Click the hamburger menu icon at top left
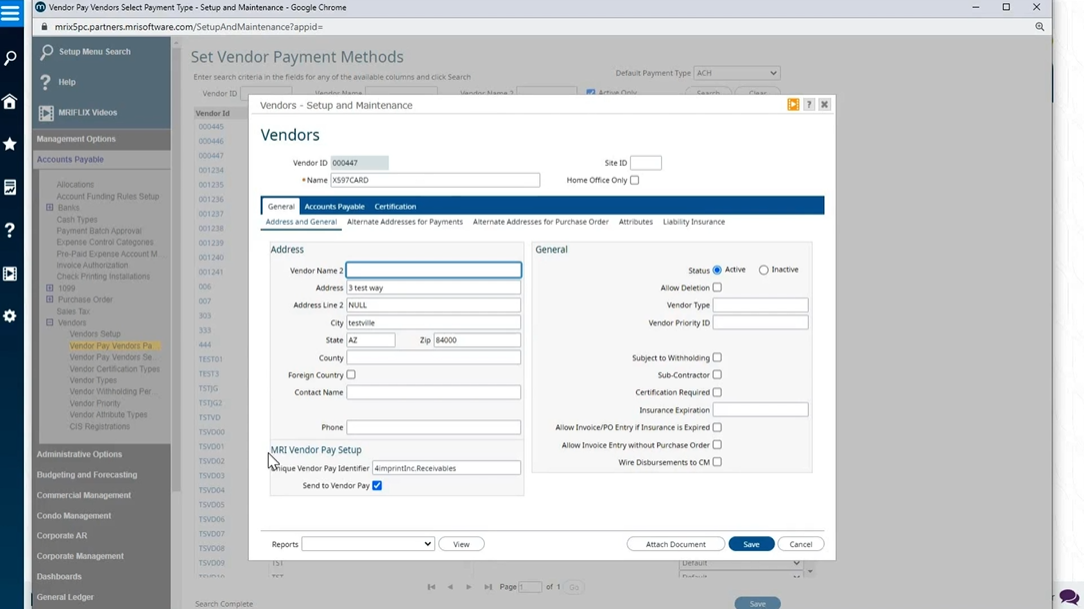Image resolution: width=1084 pixels, height=609 pixels. tap(11, 13)
